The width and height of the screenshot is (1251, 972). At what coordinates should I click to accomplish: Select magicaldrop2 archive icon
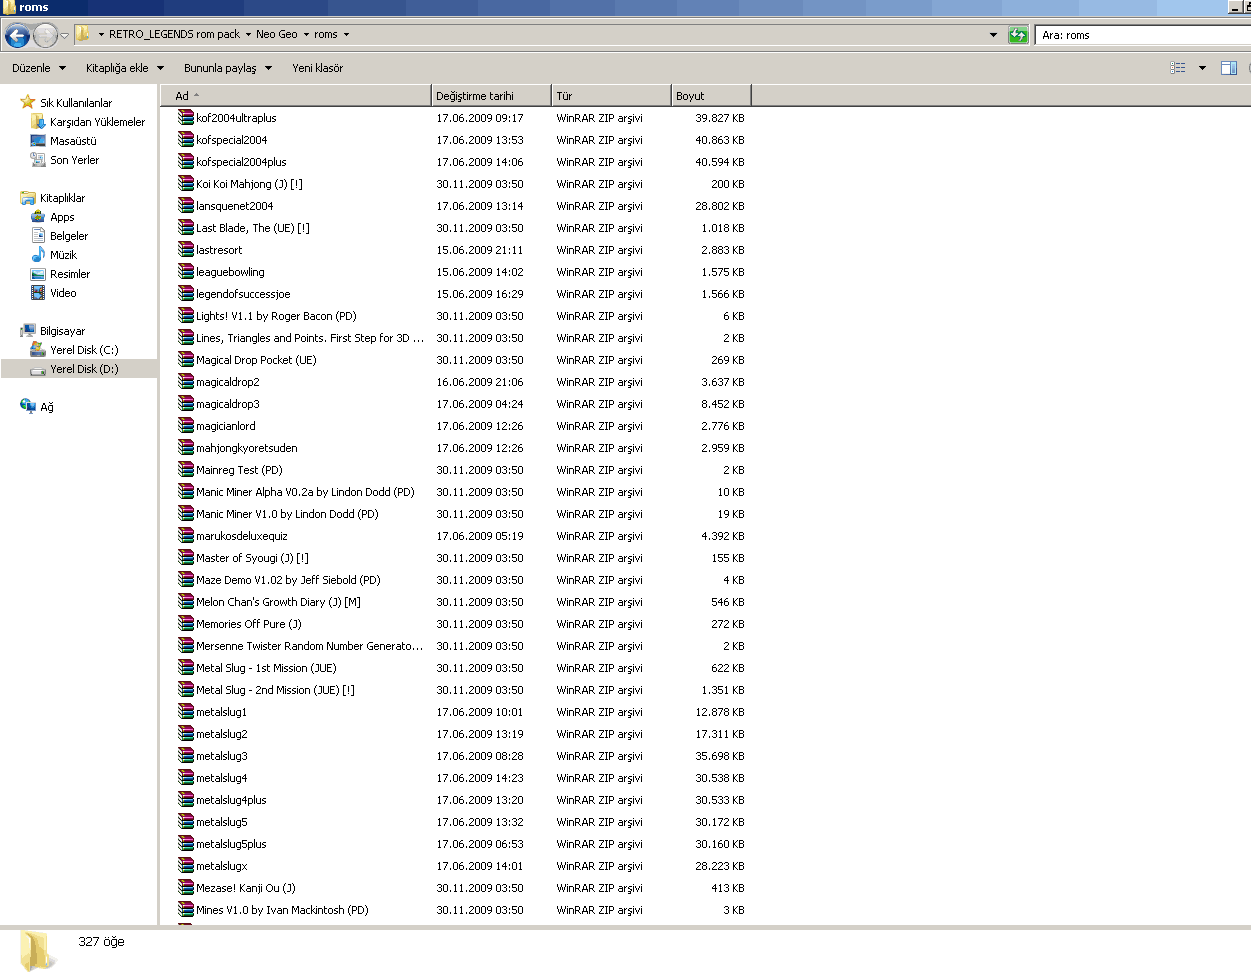[x=186, y=381]
